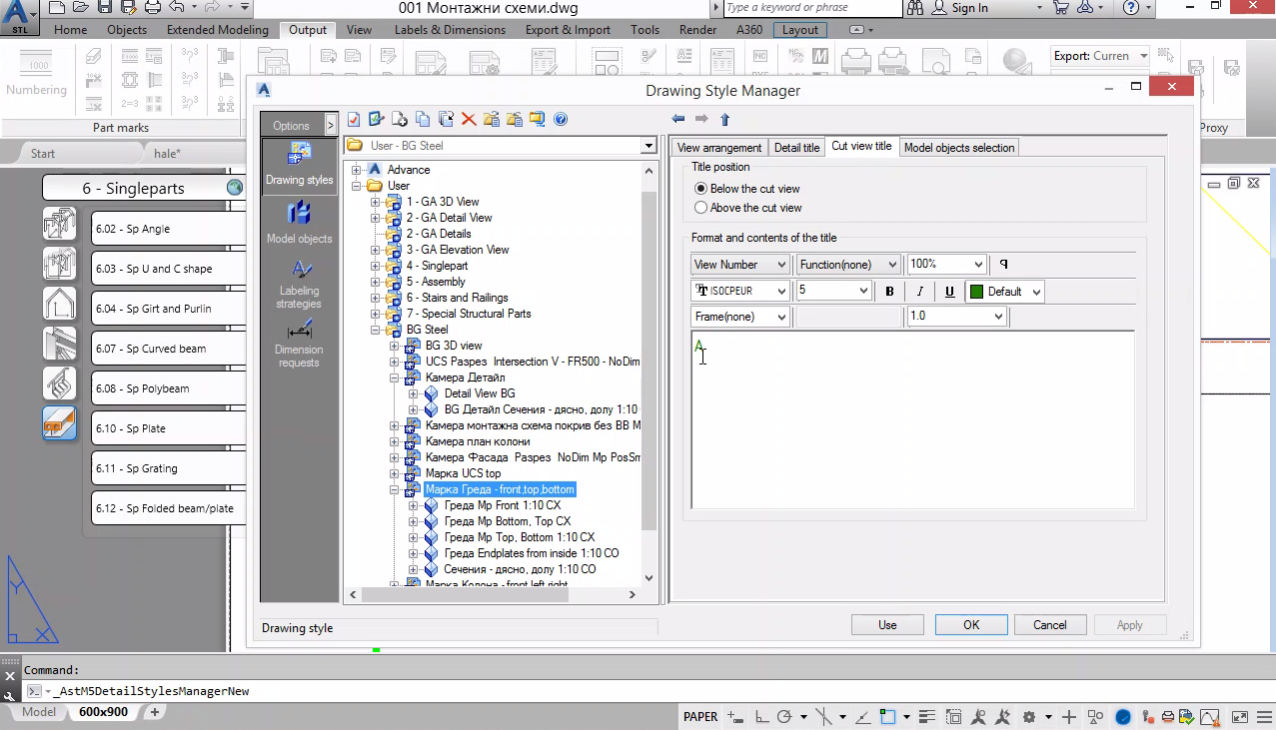The height and width of the screenshot is (730, 1276).
Task: Open the View Number dropdown
Action: coord(740,264)
